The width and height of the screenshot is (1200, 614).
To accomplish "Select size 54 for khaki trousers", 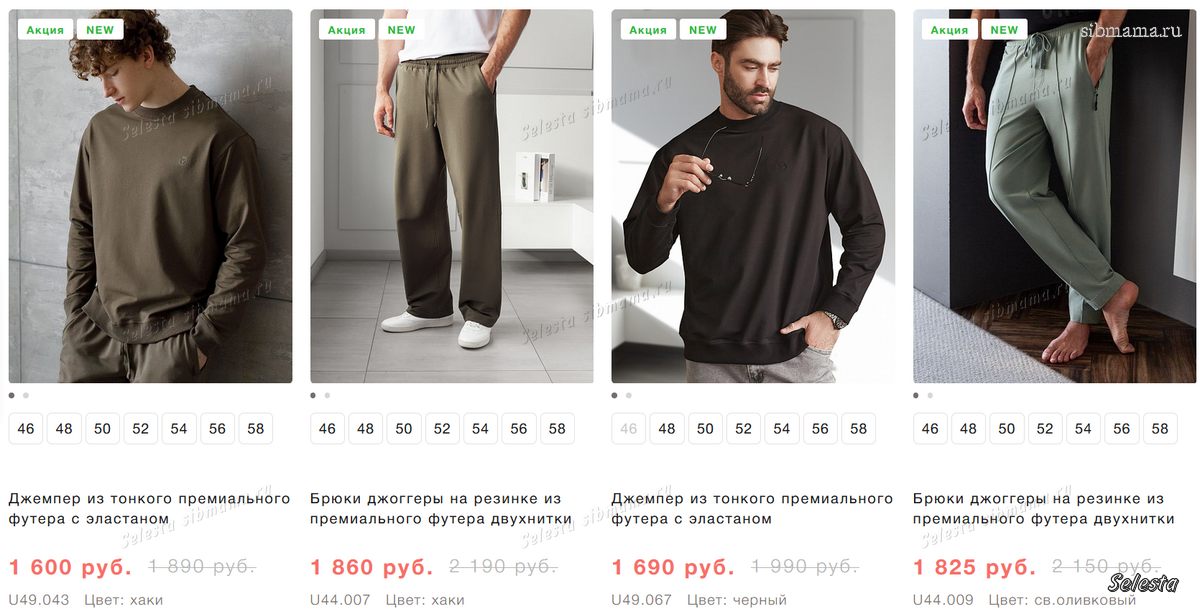I will [x=480, y=428].
